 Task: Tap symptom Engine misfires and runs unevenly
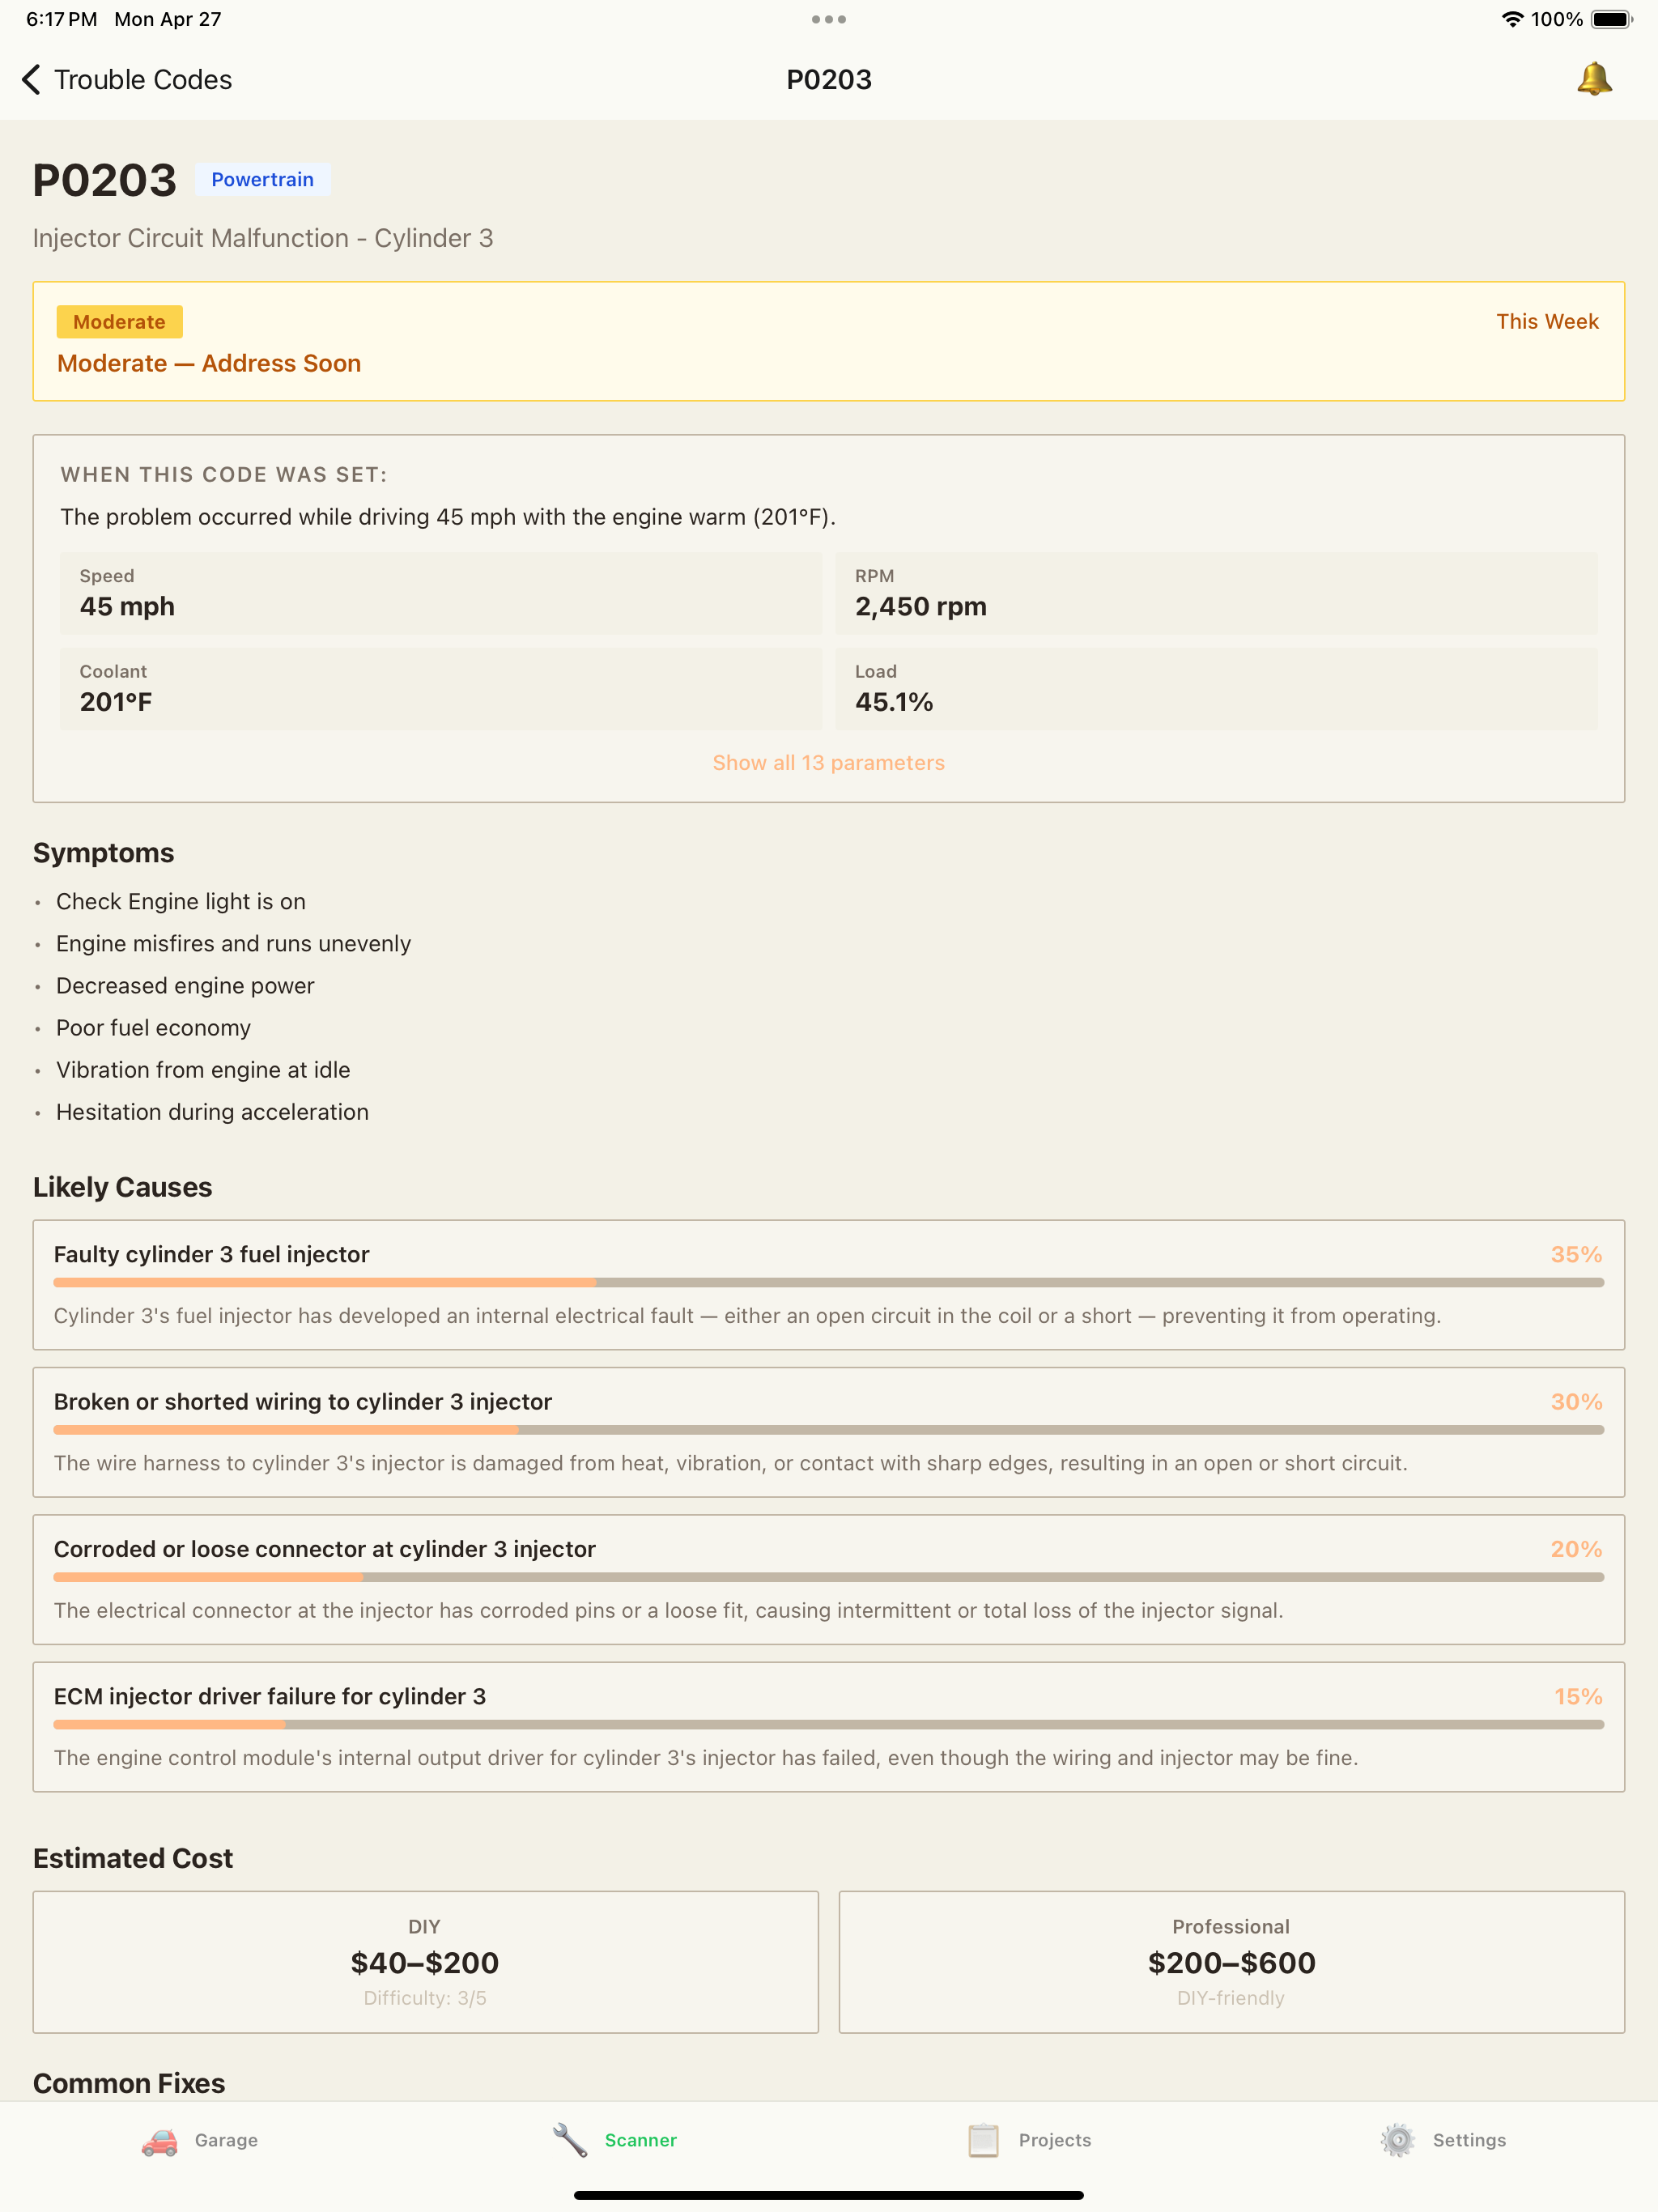click(234, 944)
